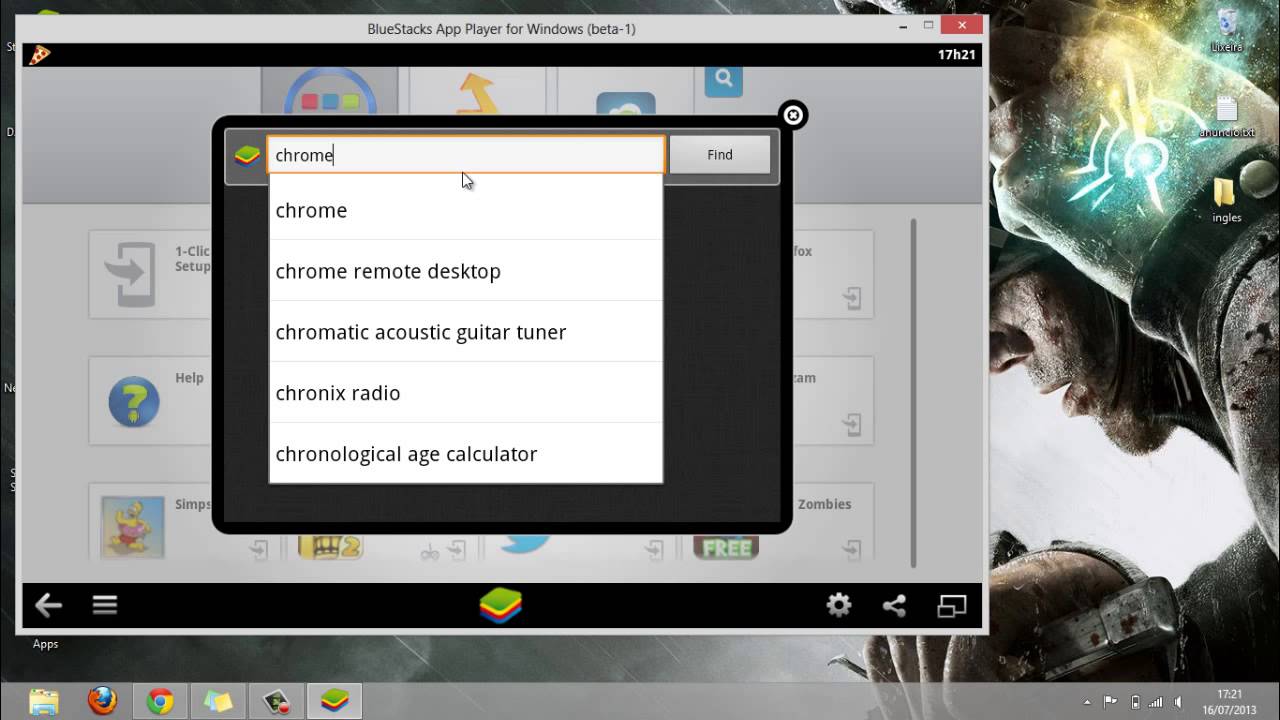Select anuncio.txt file on desktop
This screenshot has height=720, width=1280.
click(1226, 116)
